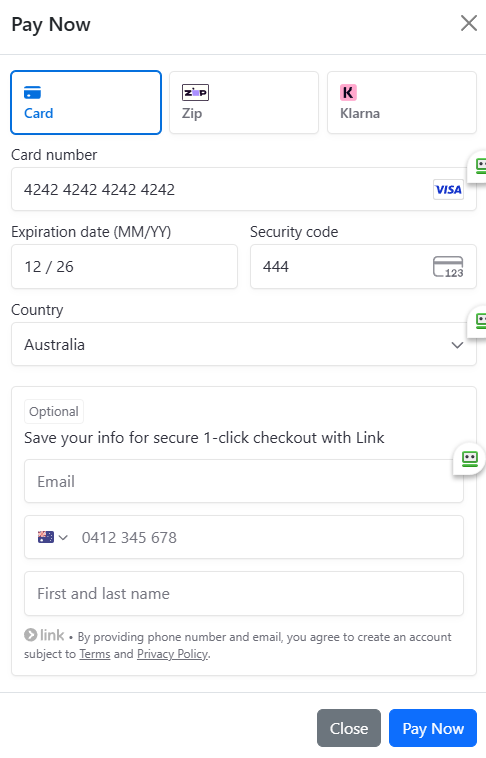Open the Country dropdown showing Australia
Viewport: 486px width, 758px height.
tap(244, 344)
